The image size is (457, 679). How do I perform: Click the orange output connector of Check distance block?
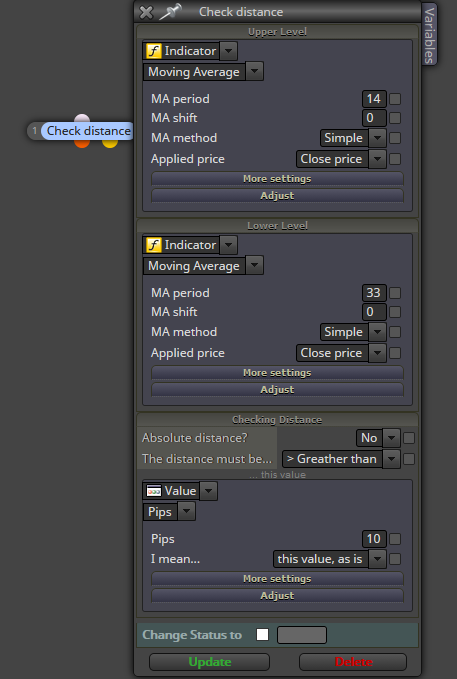pos(82,143)
